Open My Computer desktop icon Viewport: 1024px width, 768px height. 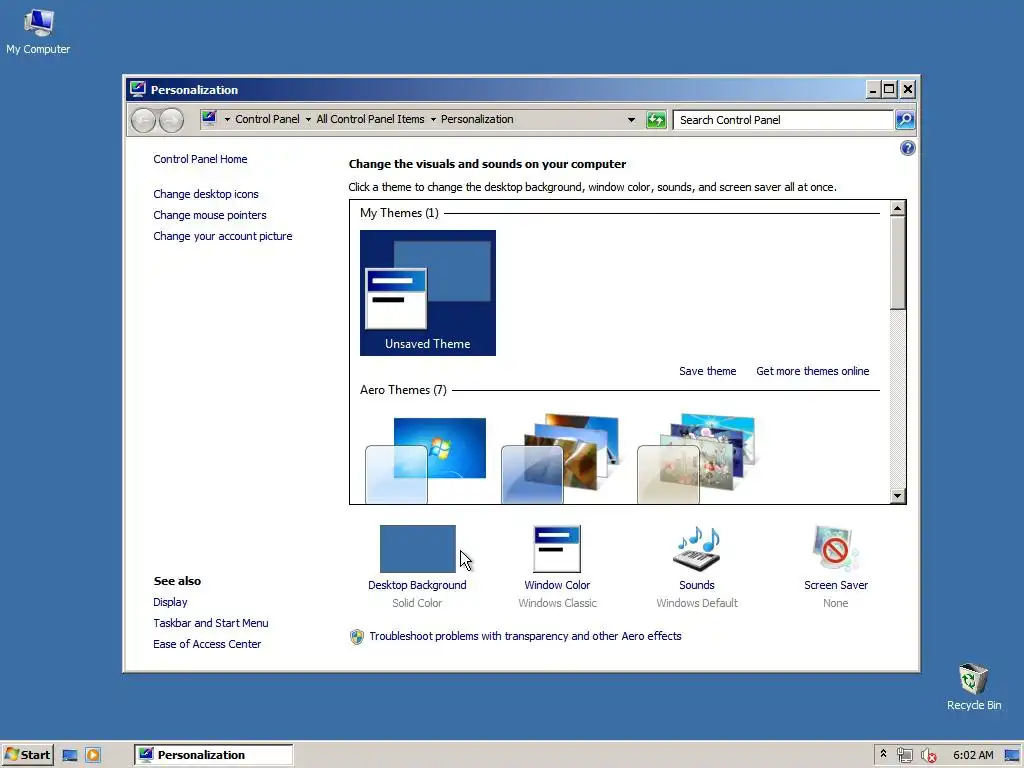pyautogui.click(x=38, y=31)
